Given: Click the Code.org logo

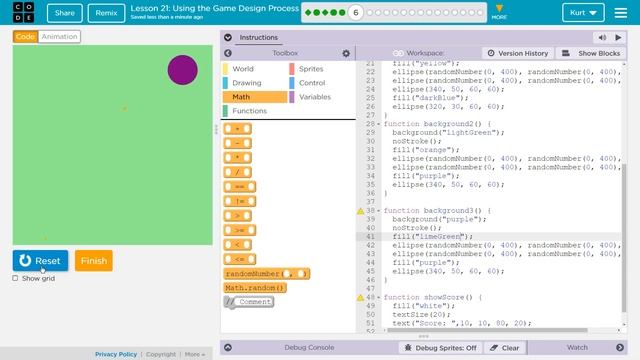Looking at the screenshot, I should (x=23, y=12).
